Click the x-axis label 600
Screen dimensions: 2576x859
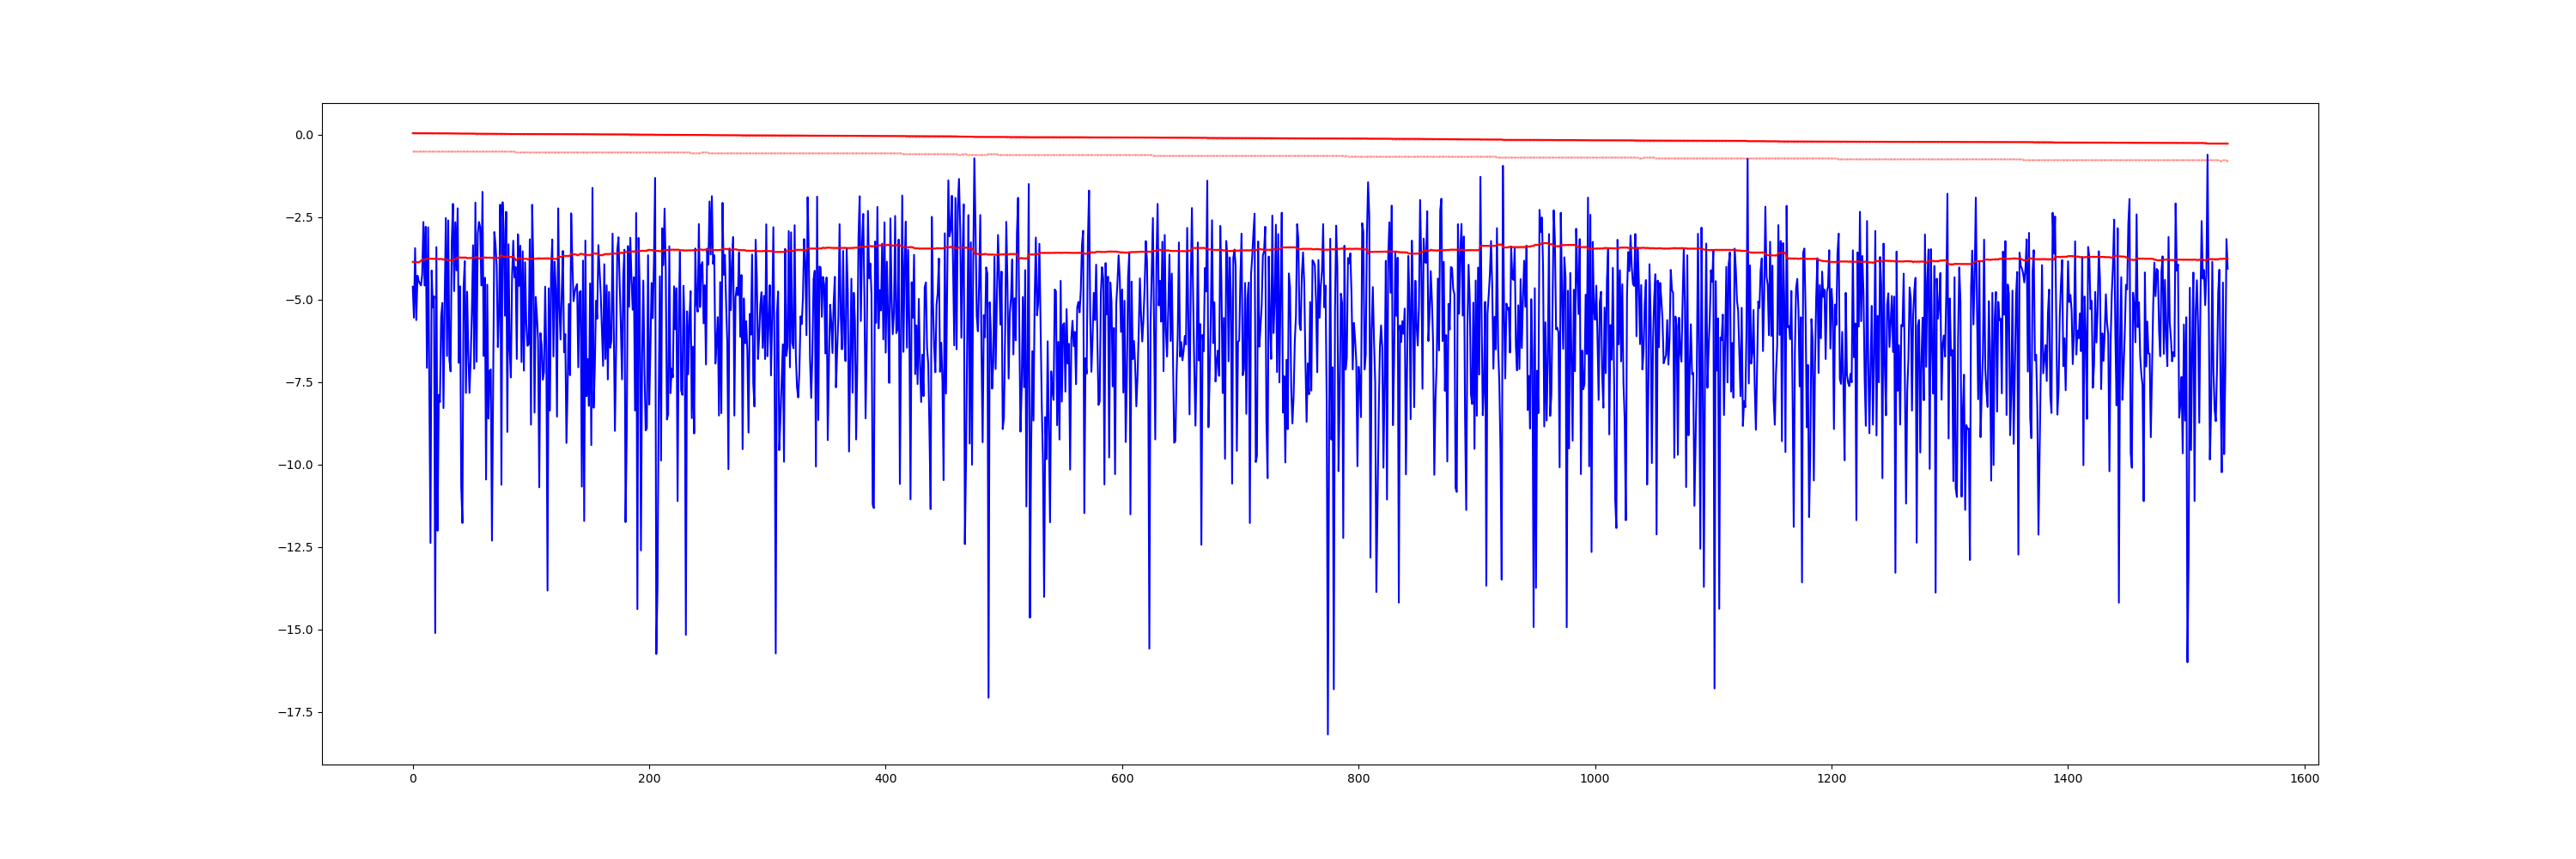[x=1122, y=779]
